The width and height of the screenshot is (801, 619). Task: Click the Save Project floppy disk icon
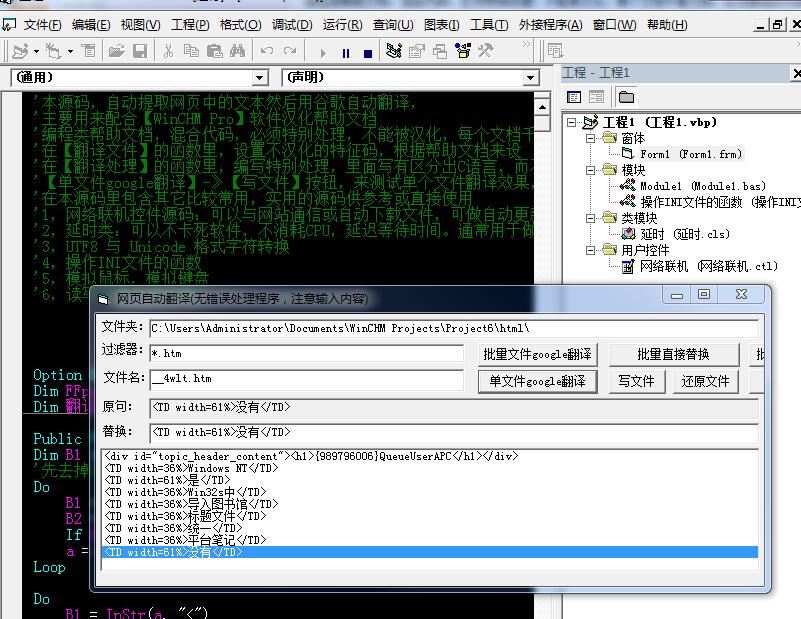tap(140, 51)
